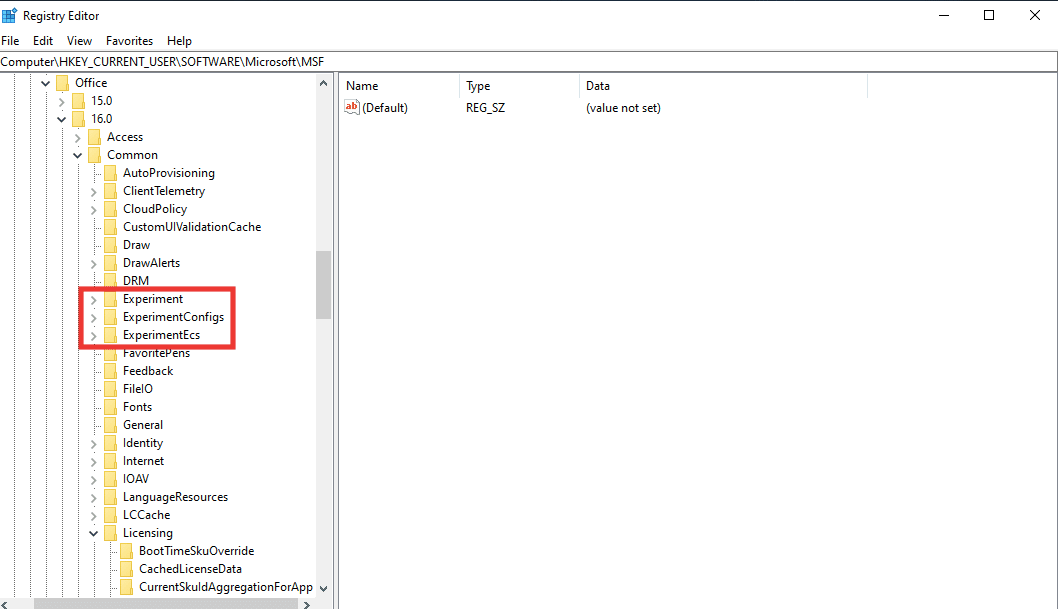Expand the LanguageResources key

pyautogui.click(x=94, y=498)
